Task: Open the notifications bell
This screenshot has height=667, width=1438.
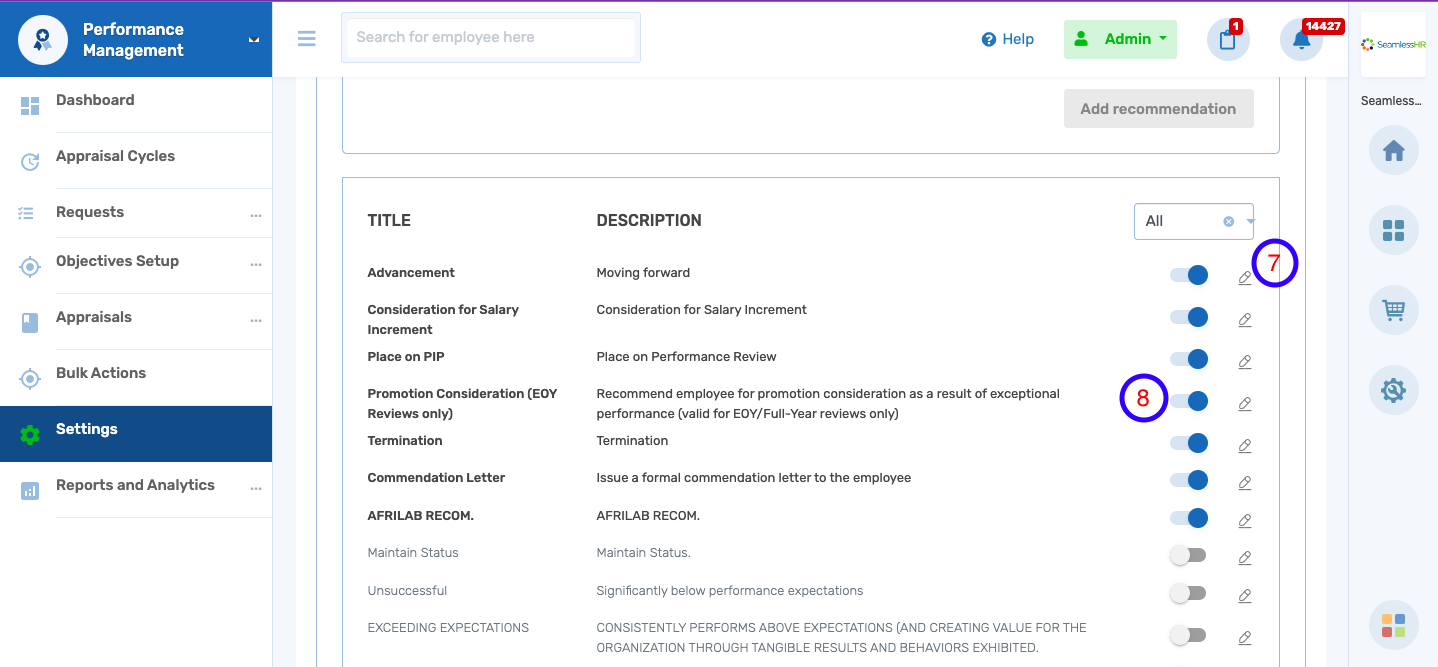Action: click(1301, 39)
